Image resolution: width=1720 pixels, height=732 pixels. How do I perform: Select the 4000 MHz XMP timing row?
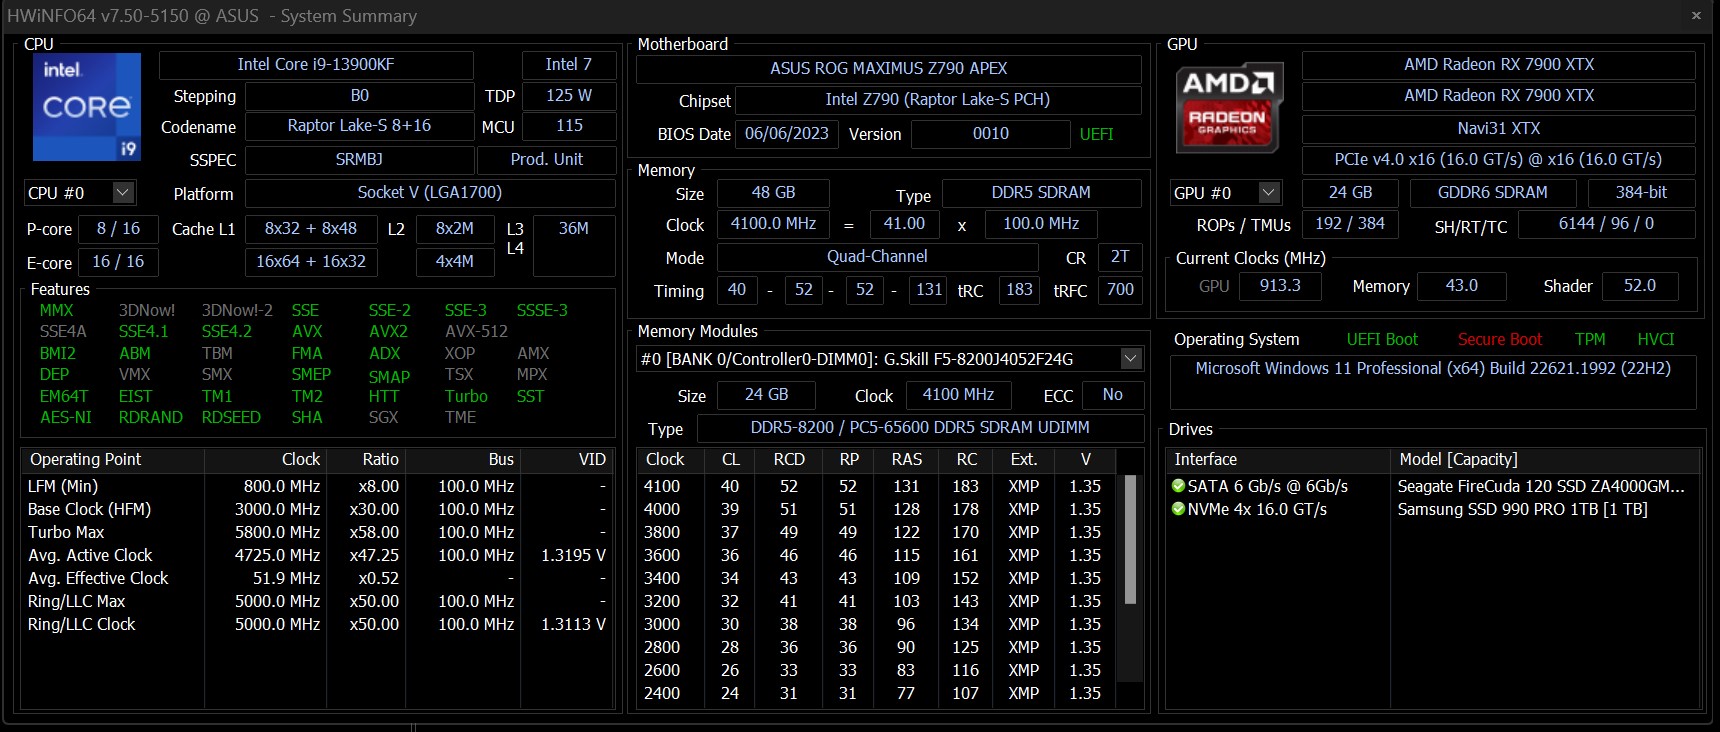(877, 509)
